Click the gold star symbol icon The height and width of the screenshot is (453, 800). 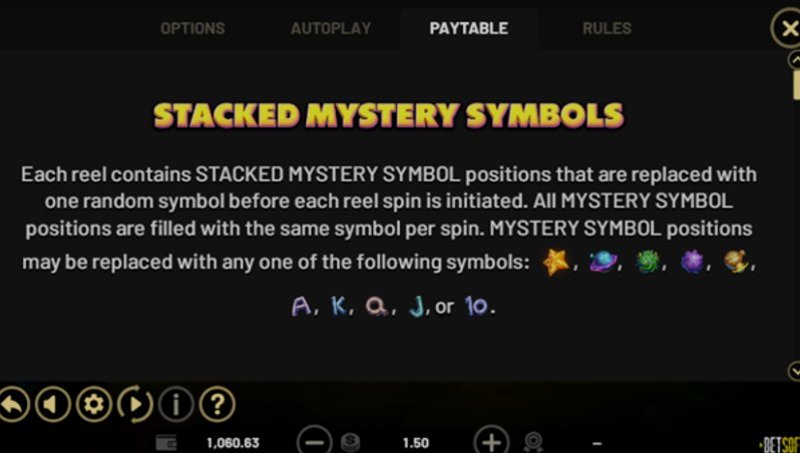556,262
